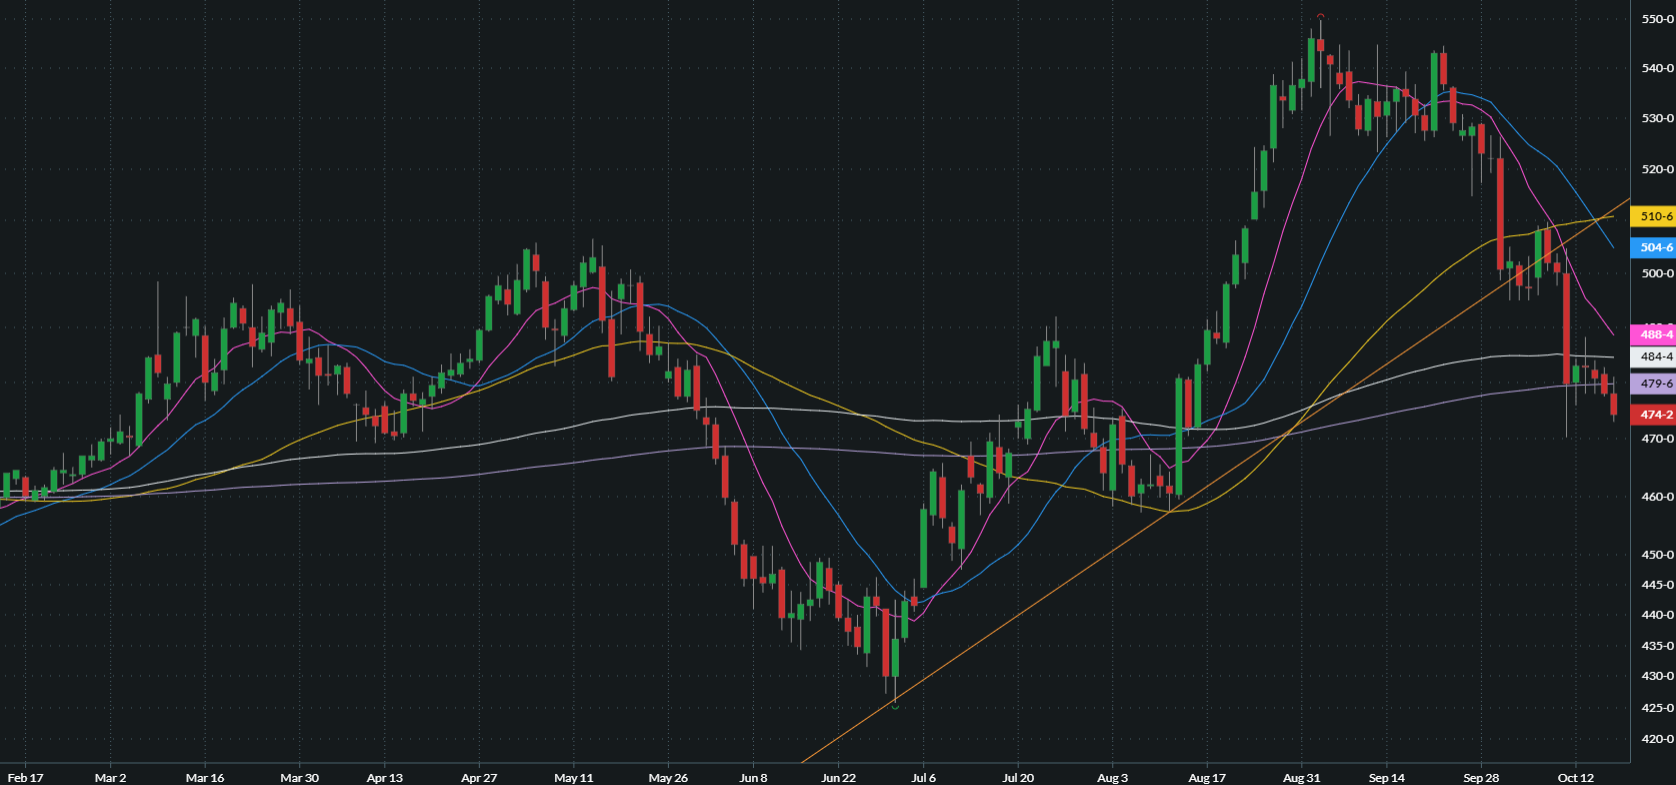Click the 540-0 price axis label
The height and width of the screenshot is (785, 1676).
(x=1657, y=68)
